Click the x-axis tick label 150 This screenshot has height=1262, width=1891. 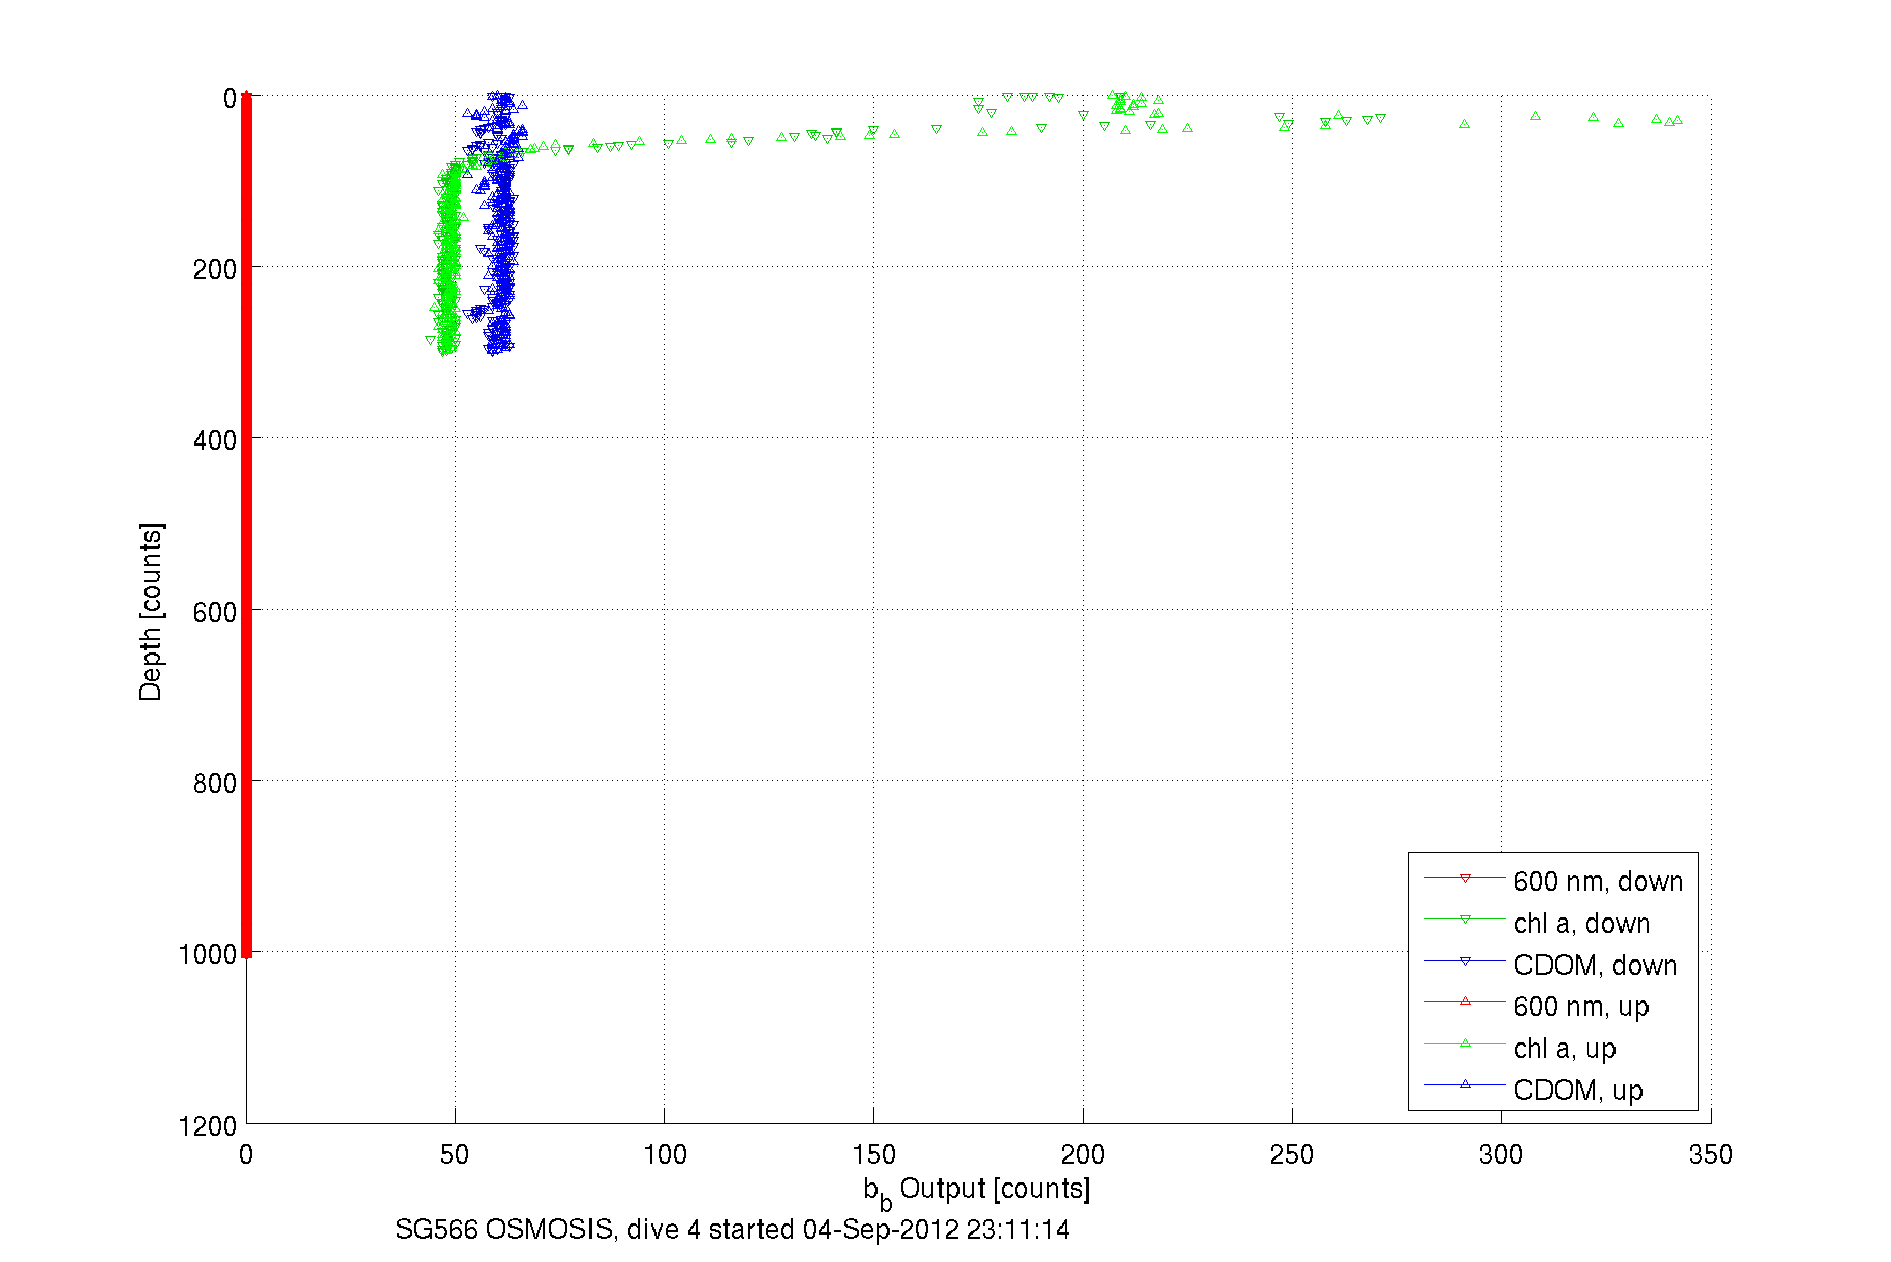[874, 1155]
